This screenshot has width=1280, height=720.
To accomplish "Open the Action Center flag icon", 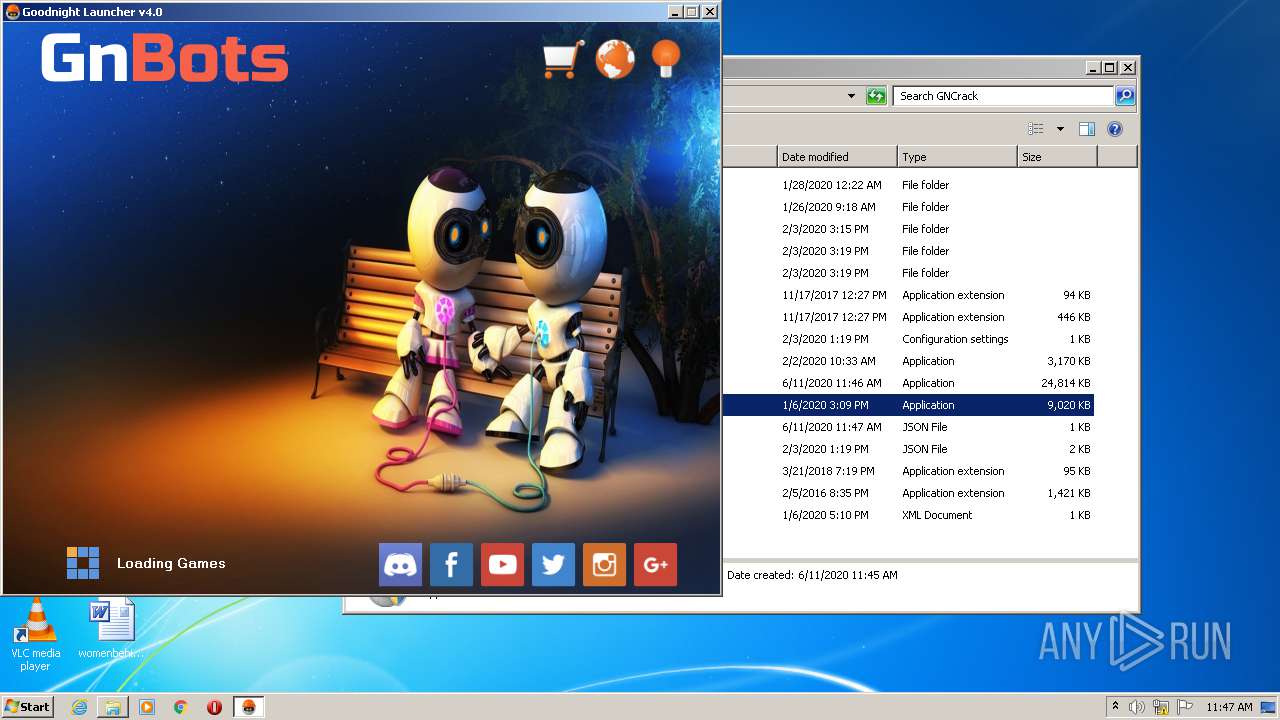I will click(x=1185, y=707).
